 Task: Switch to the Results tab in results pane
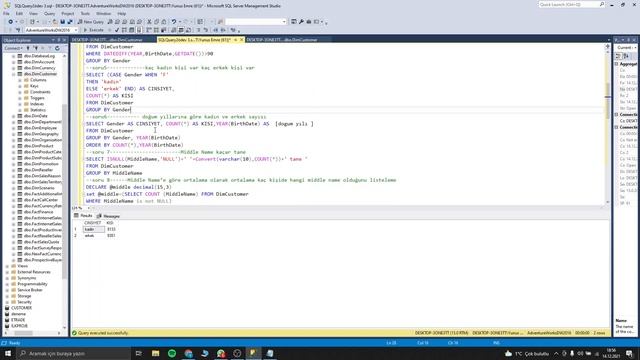(83, 216)
